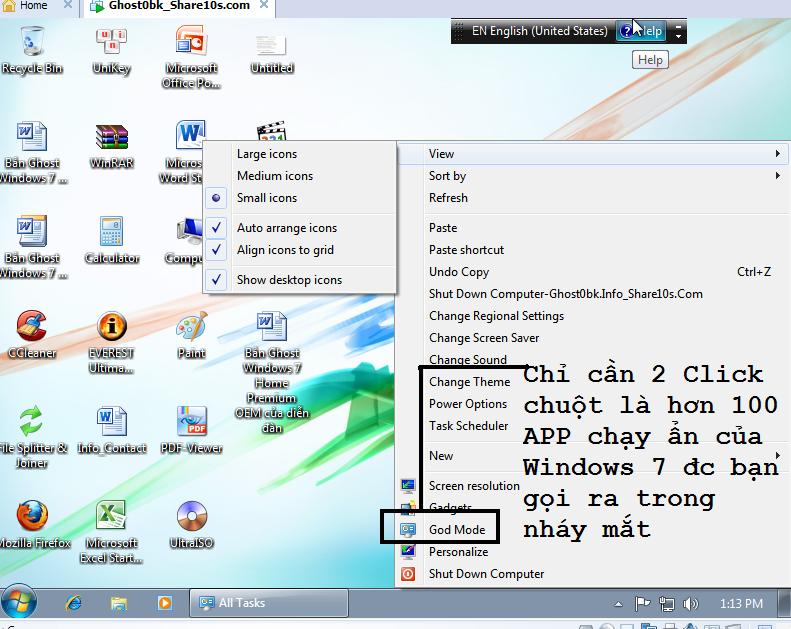Launch CCleaner from the desktop

[31, 328]
